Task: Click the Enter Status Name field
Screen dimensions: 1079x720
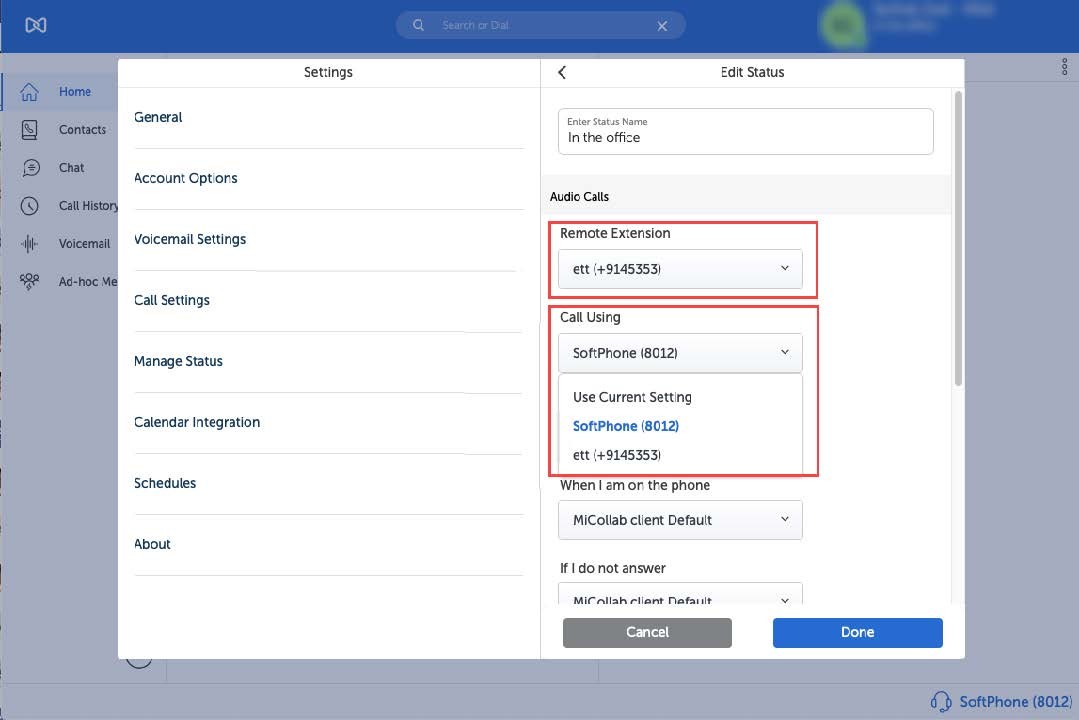Action: [745, 132]
